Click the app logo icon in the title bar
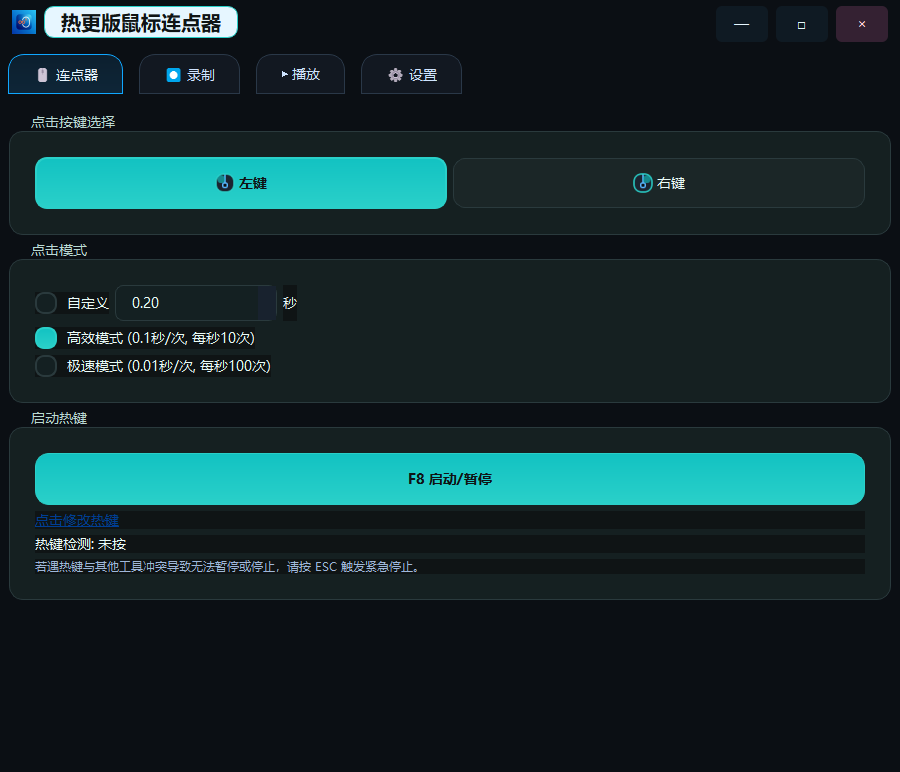Screen dimensions: 900x772 coord(22,21)
